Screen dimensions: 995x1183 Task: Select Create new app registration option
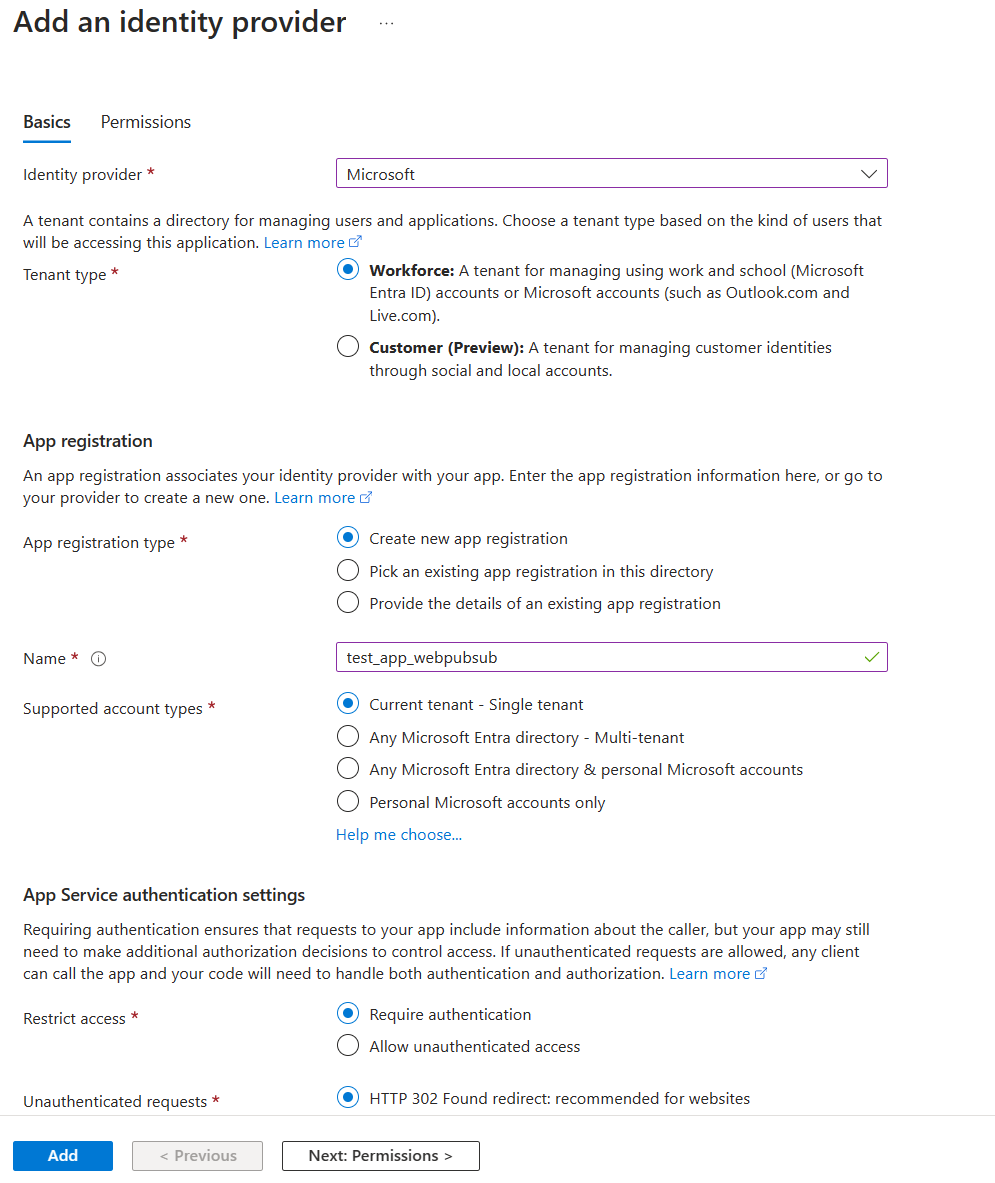pos(348,538)
